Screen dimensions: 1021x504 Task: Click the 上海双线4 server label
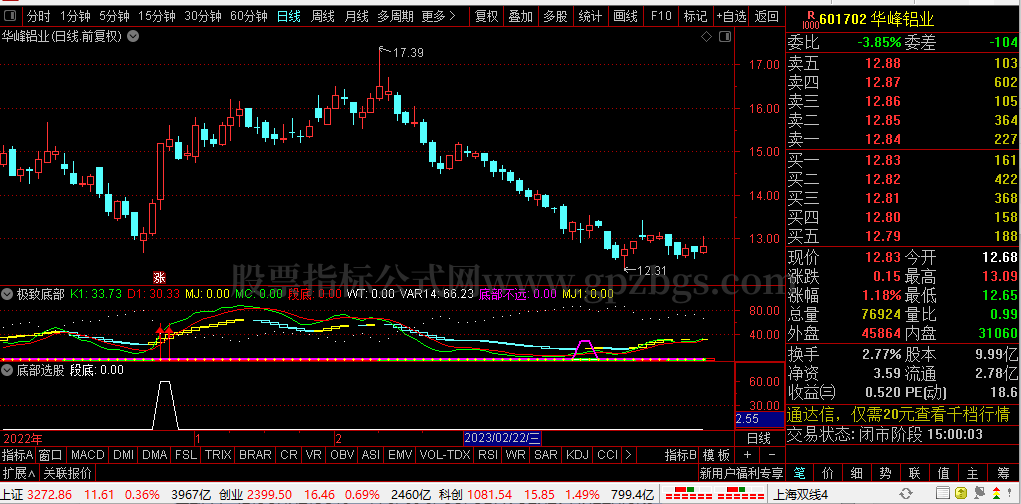click(x=800, y=493)
